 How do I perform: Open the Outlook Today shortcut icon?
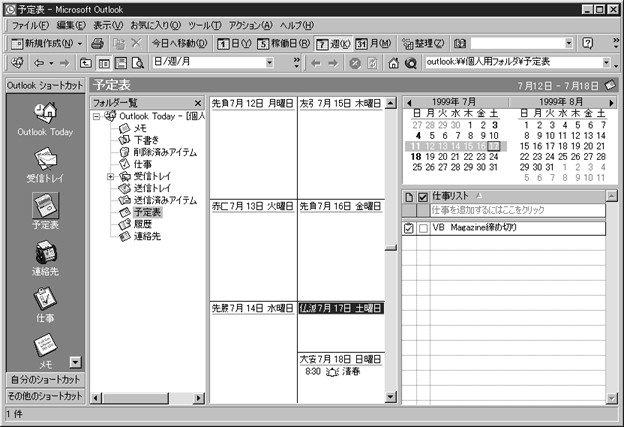[43, 112]
